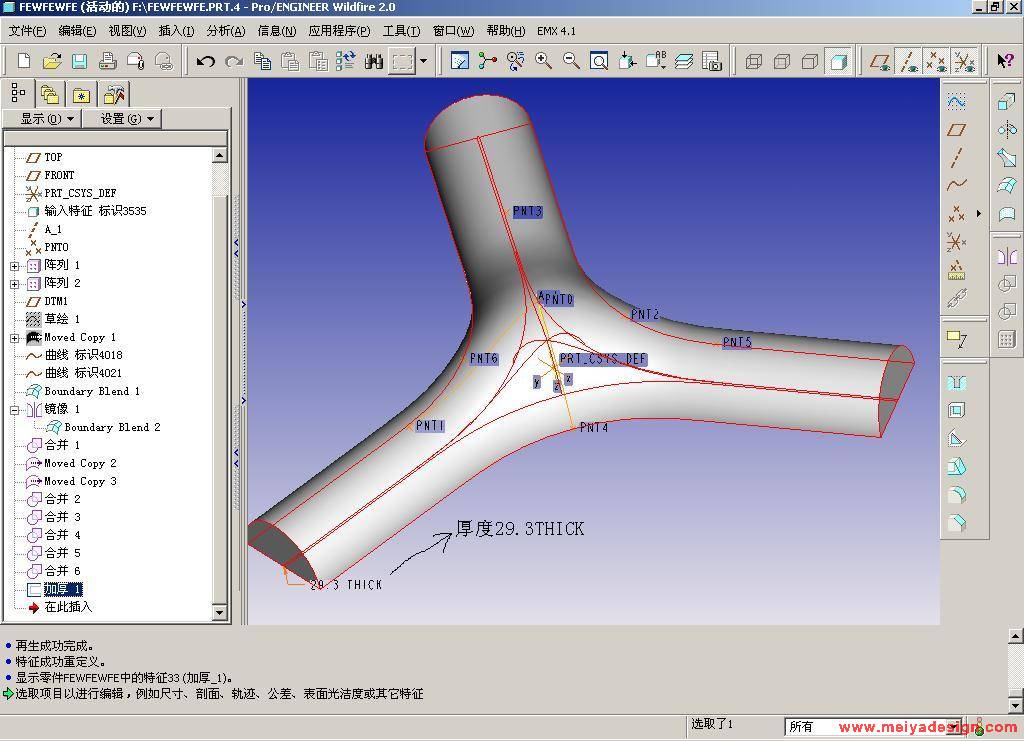Open the EMX 4.1 menu
The width and height of the screenshot is (1024, 741).
coord(556,31)
